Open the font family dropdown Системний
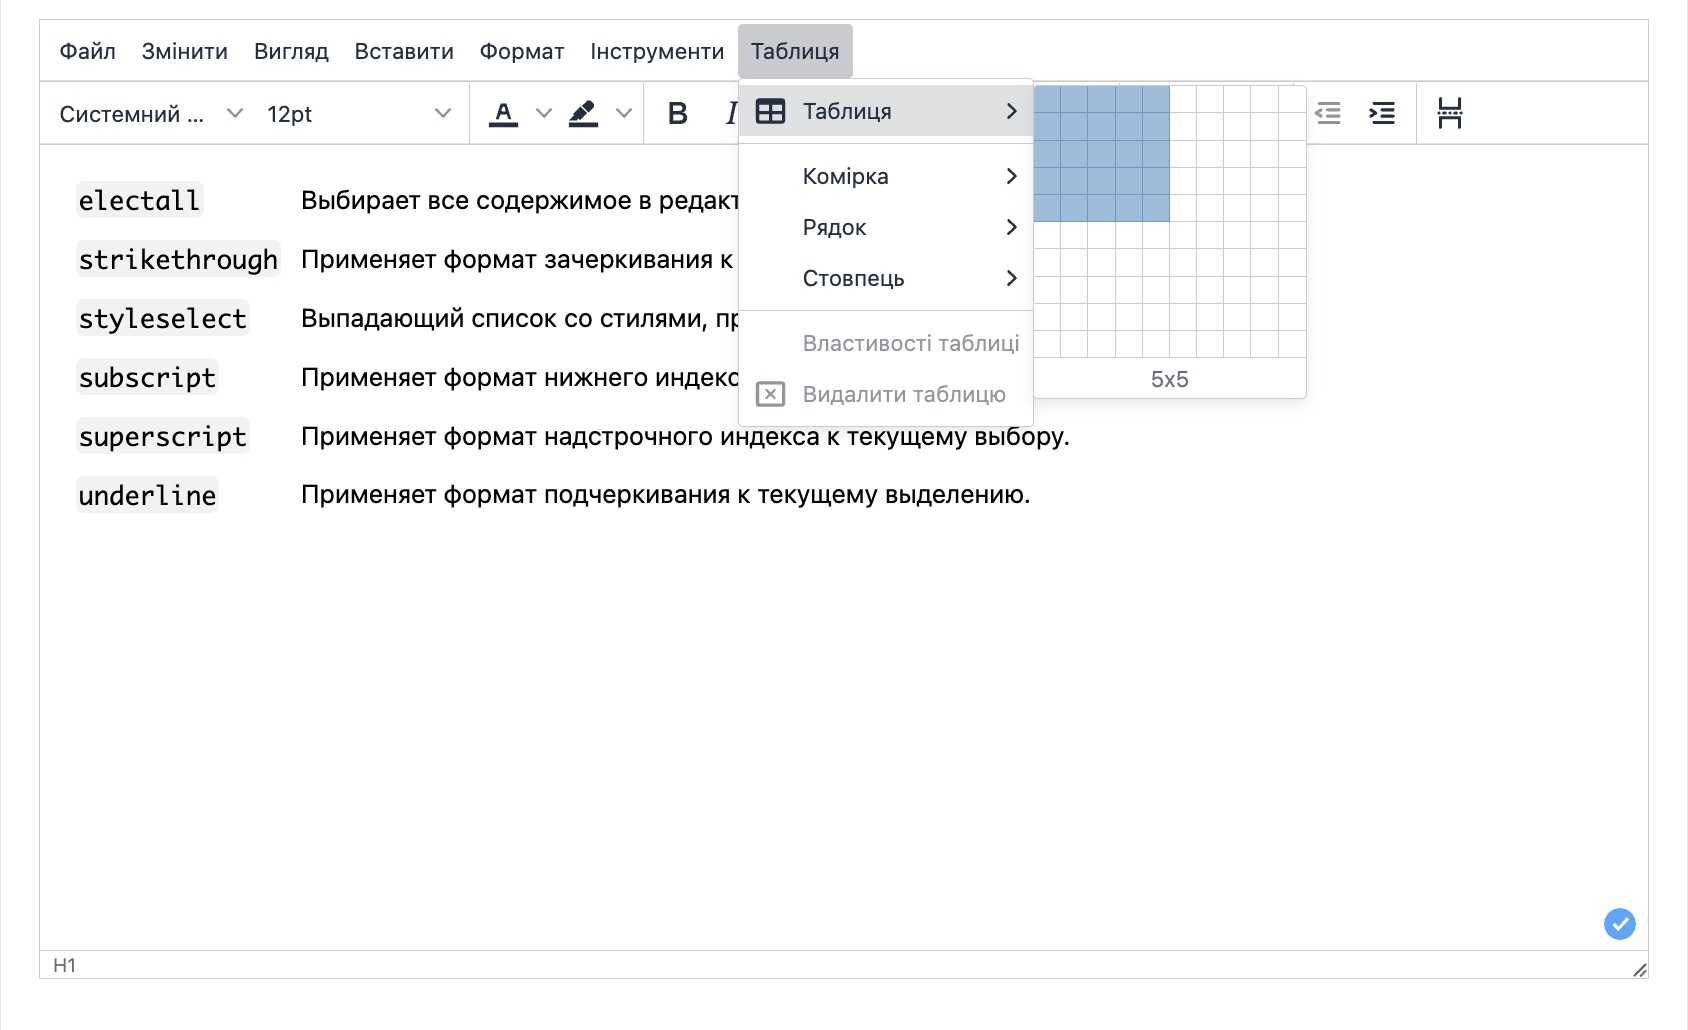 pyautogui.click(x=150, y=114)
